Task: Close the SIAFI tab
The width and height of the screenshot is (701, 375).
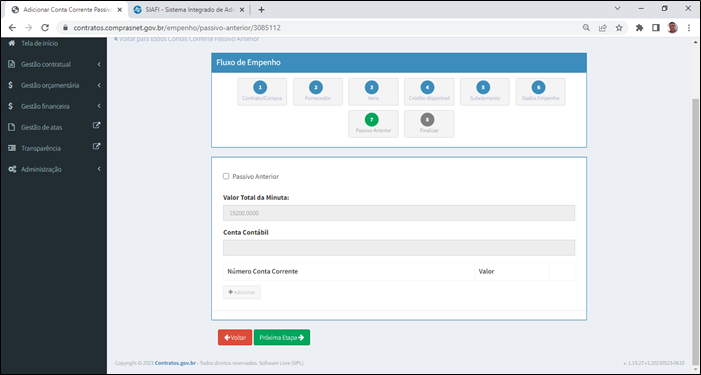Action: point(242,9)
